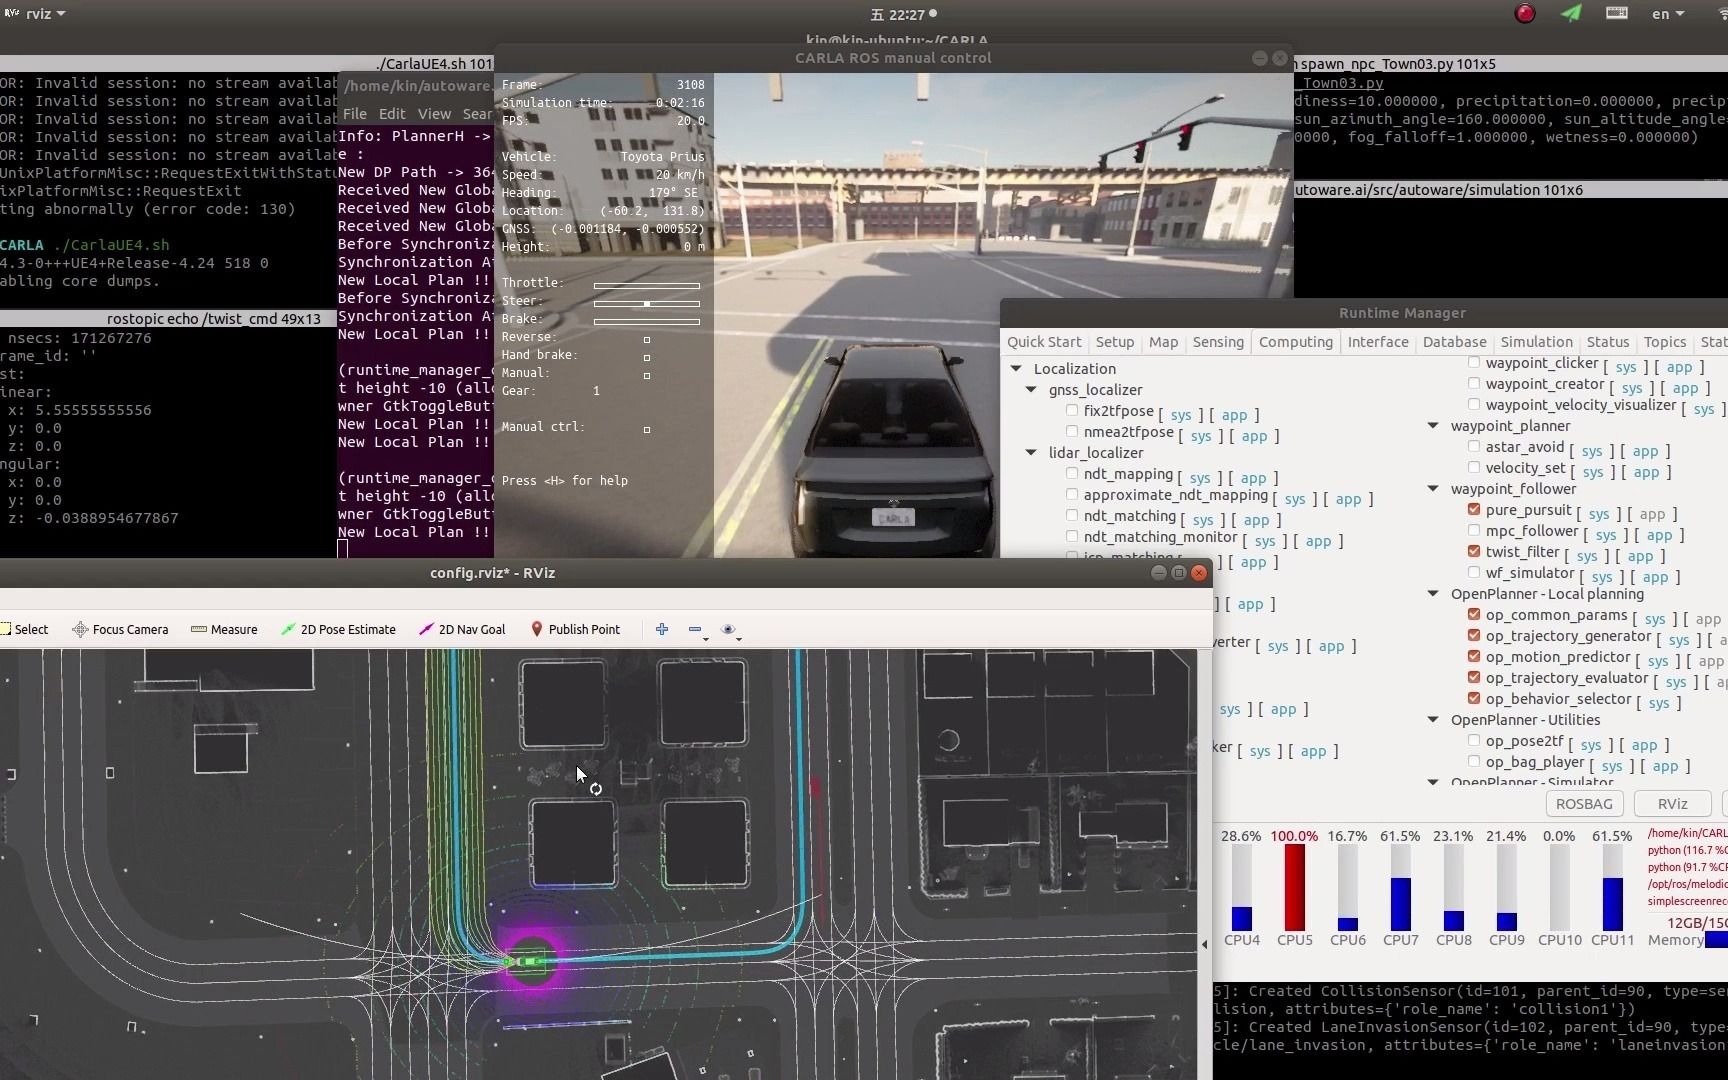Click the Steer slider in CARLA control
The height and width of the screenshot is (1080, 1728).
tap(646, 304)
